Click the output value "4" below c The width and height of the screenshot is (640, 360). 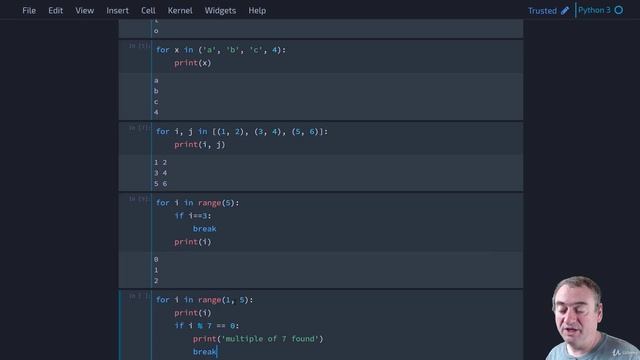pyautogui.click(x=156, y=112)
